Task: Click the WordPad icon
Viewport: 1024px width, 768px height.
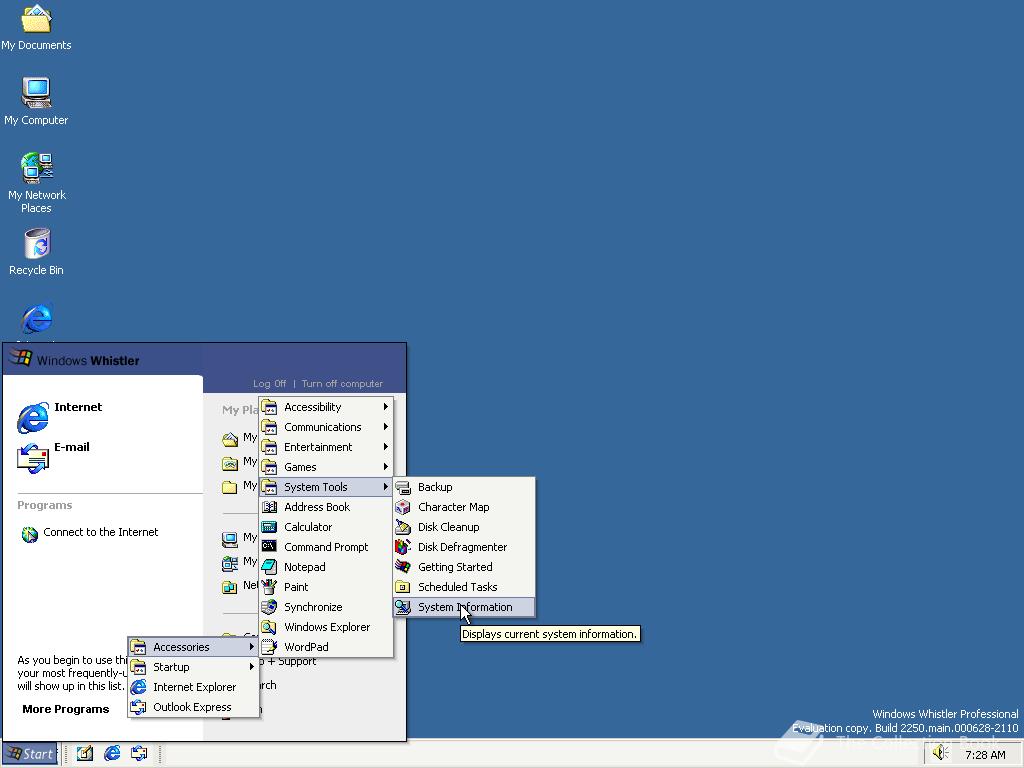Action: point(269,647)
